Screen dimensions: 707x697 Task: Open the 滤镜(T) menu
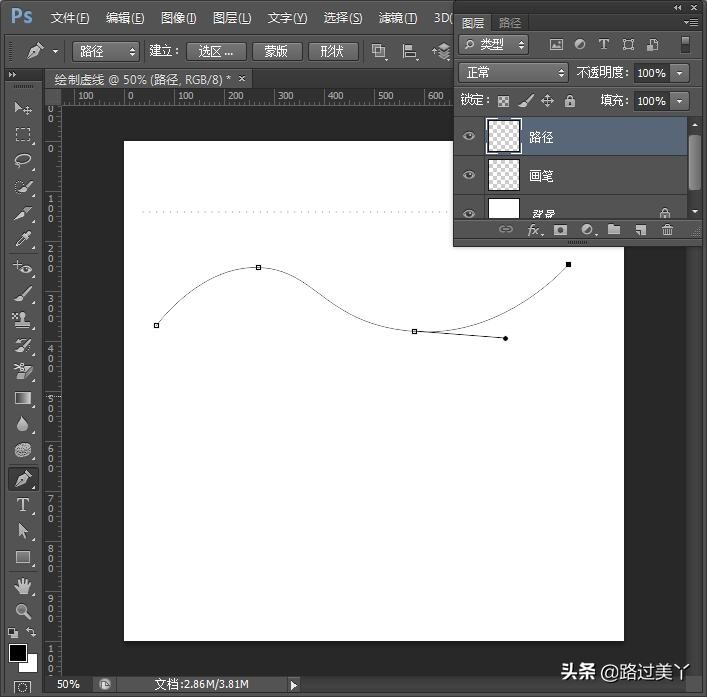tap(398, 18)
